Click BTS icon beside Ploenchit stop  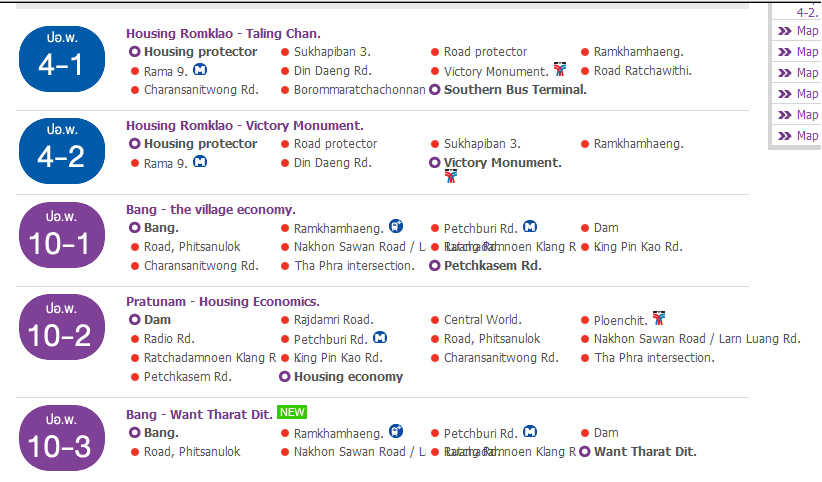point(659,318)
